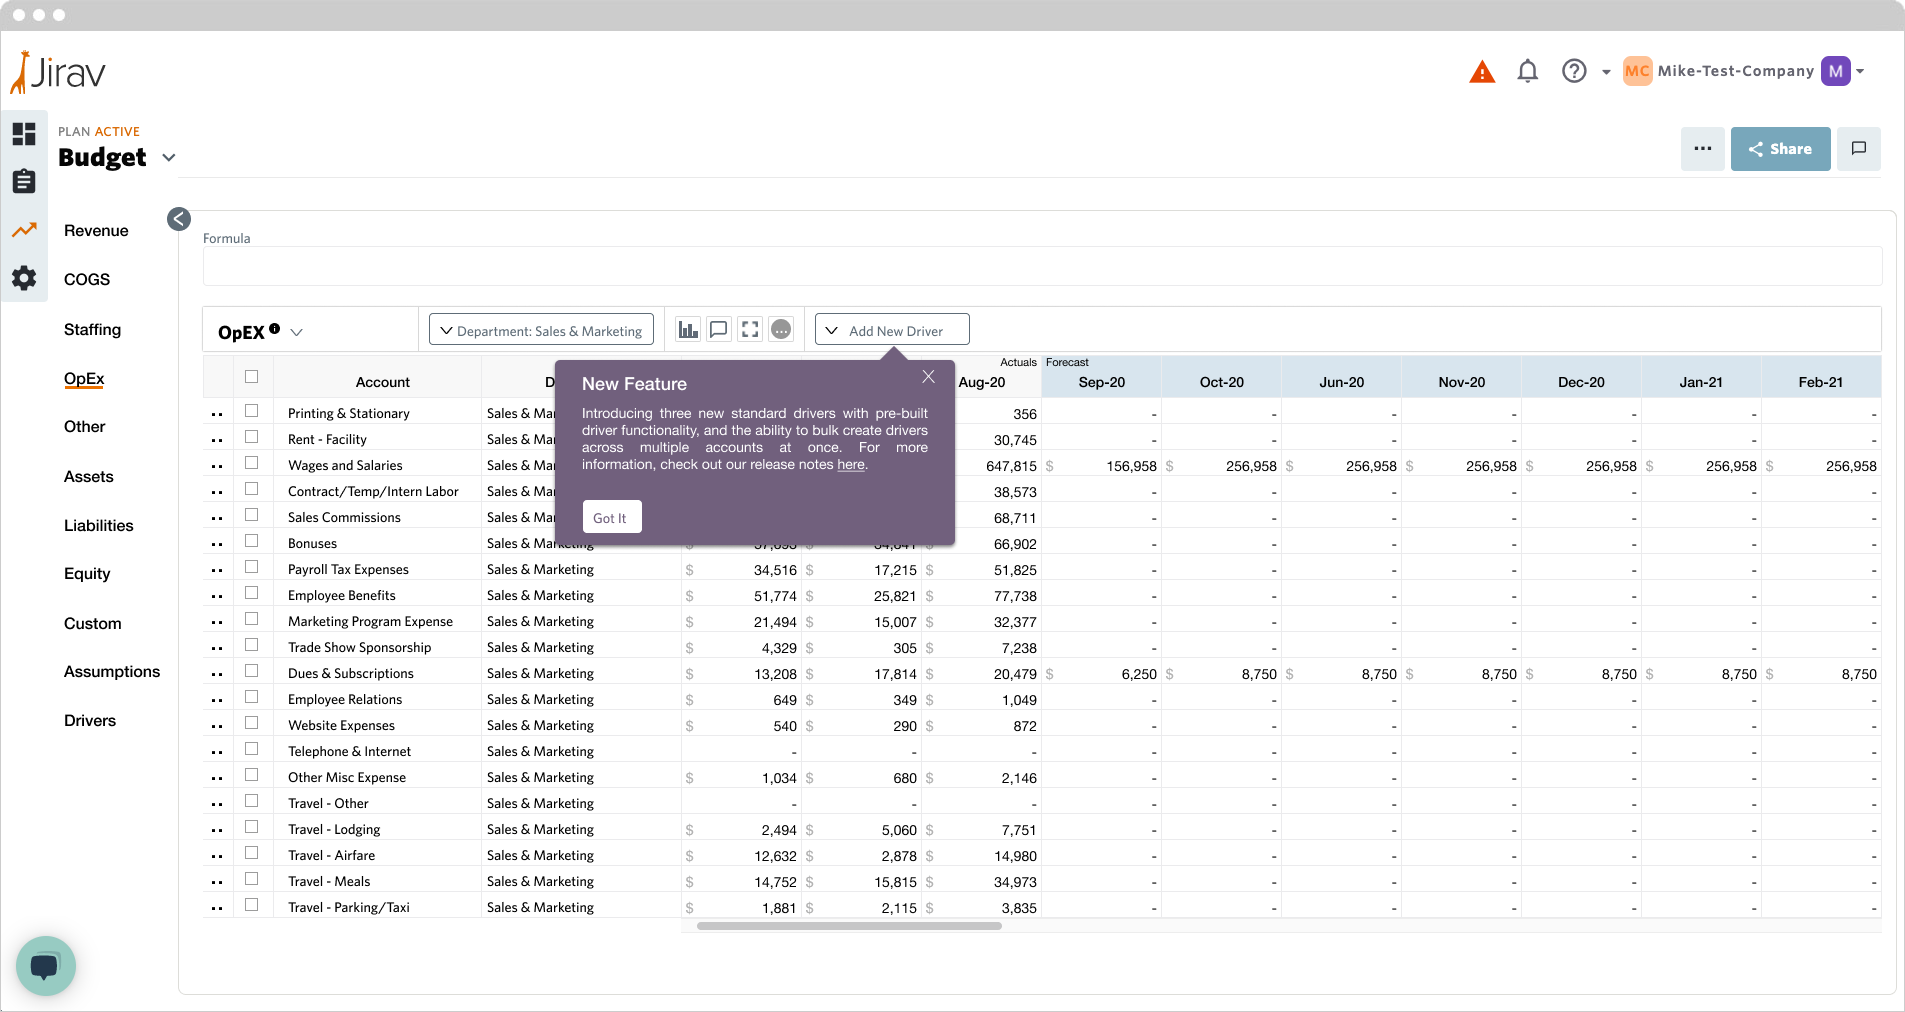Dismiss the tooltip with Got It
This screenshot has width=1905, height=1012.
point(610,518)
